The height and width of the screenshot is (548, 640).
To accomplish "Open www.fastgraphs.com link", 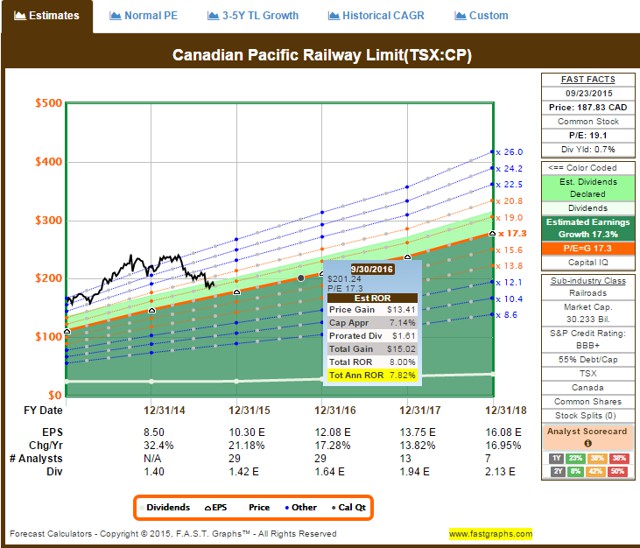I will pyautogui.click(x=491, y=533).
